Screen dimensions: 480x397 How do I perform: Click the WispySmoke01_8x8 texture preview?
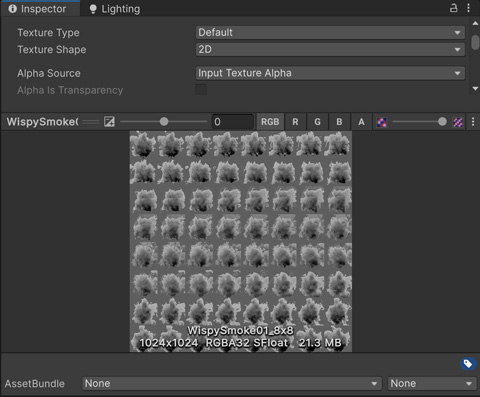(x=241, y=241)
